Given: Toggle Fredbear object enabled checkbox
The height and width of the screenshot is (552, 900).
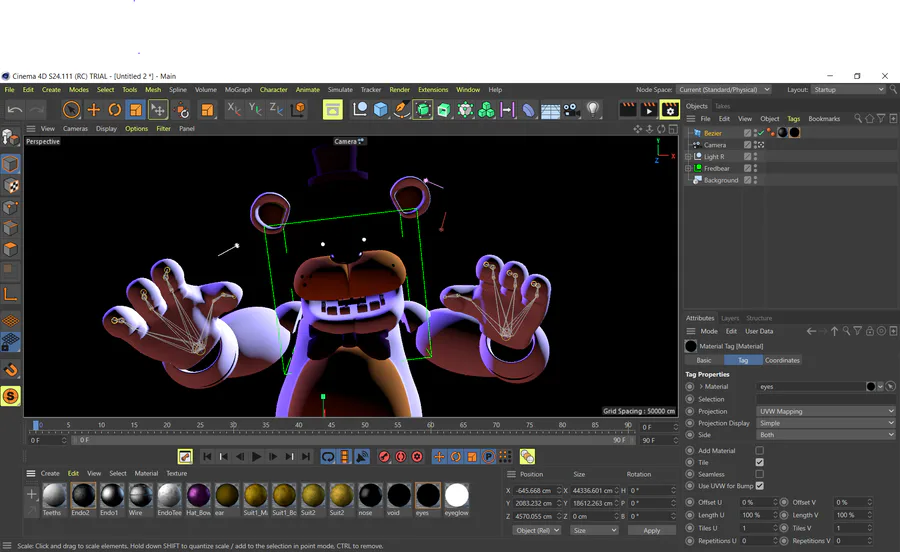Looking at the screenshot, I should [x=747, y=168].
